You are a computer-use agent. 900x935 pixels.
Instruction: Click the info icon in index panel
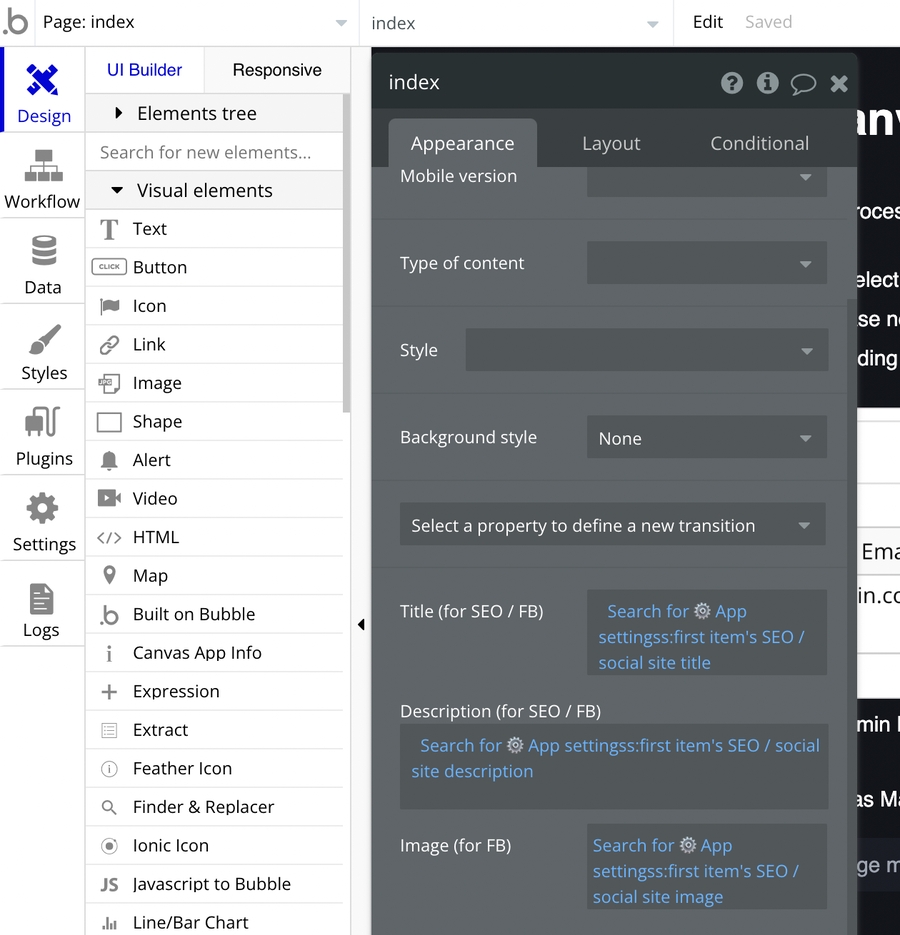[x=767, y=83]
